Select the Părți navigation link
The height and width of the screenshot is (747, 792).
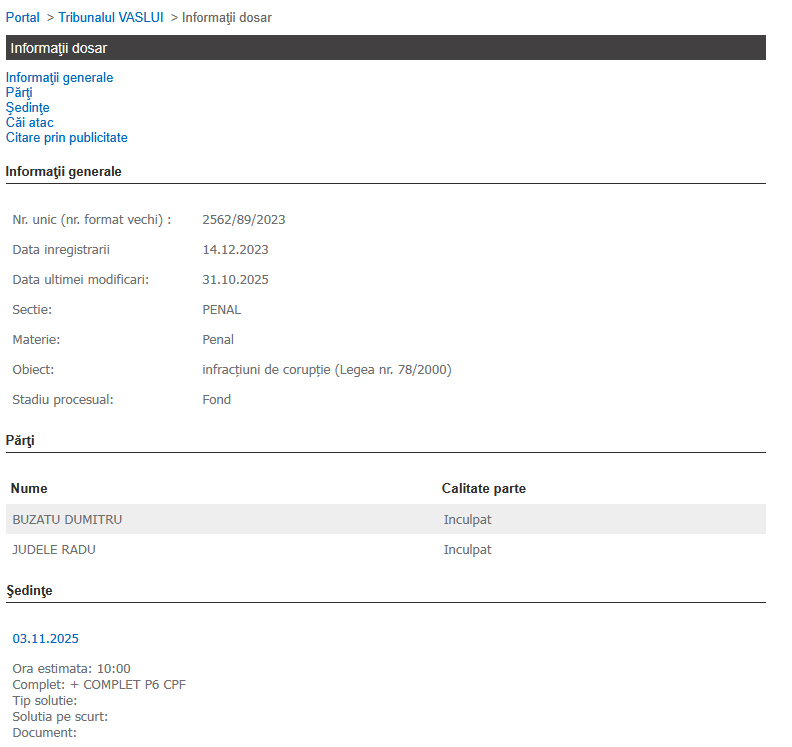(x=19, y=93)
